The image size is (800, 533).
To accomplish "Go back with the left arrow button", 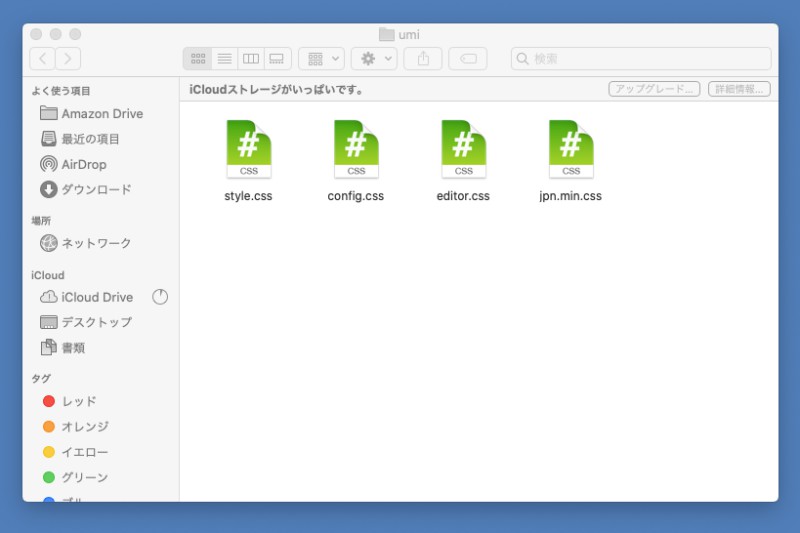I will click(42, 59).
